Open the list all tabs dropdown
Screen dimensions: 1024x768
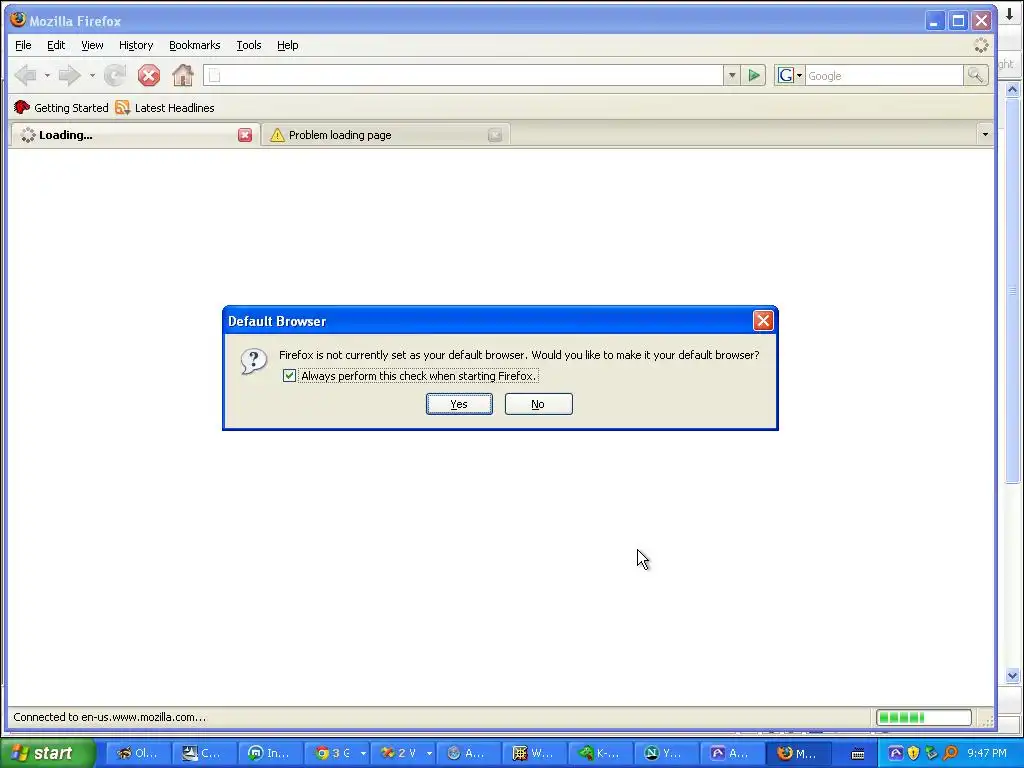click(x=985, y=135)
